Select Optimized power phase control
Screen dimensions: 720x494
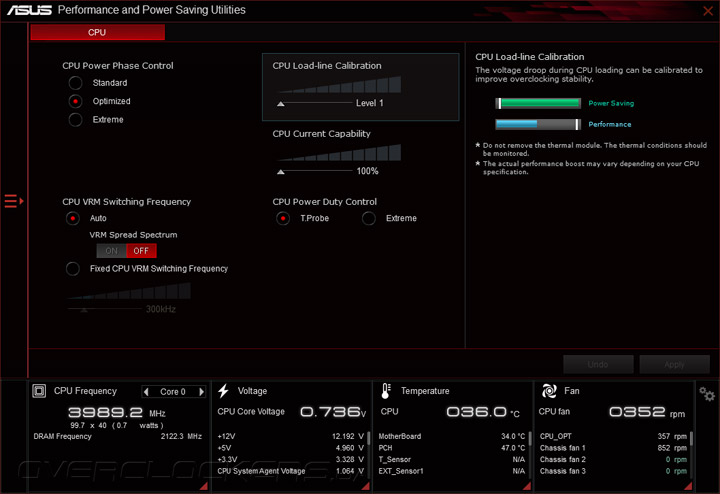pyautogui.click(x=75, y=101)
